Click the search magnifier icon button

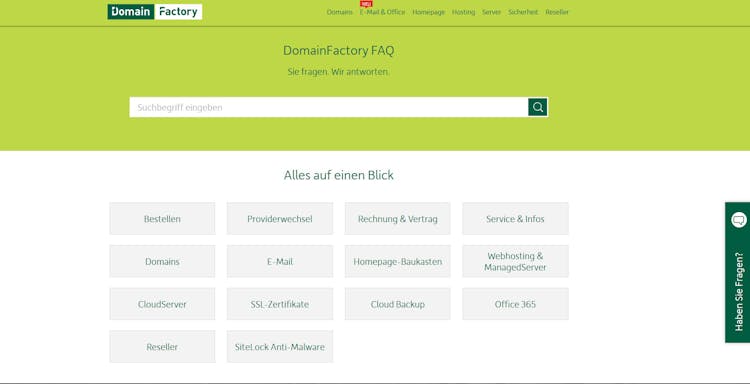tap(538, 107)
